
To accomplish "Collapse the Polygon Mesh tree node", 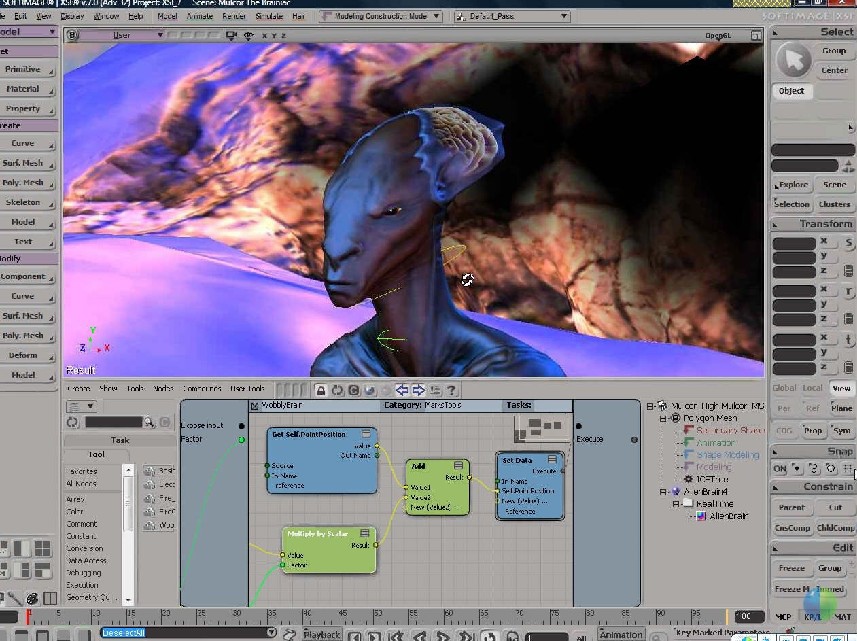I will 662,418.
